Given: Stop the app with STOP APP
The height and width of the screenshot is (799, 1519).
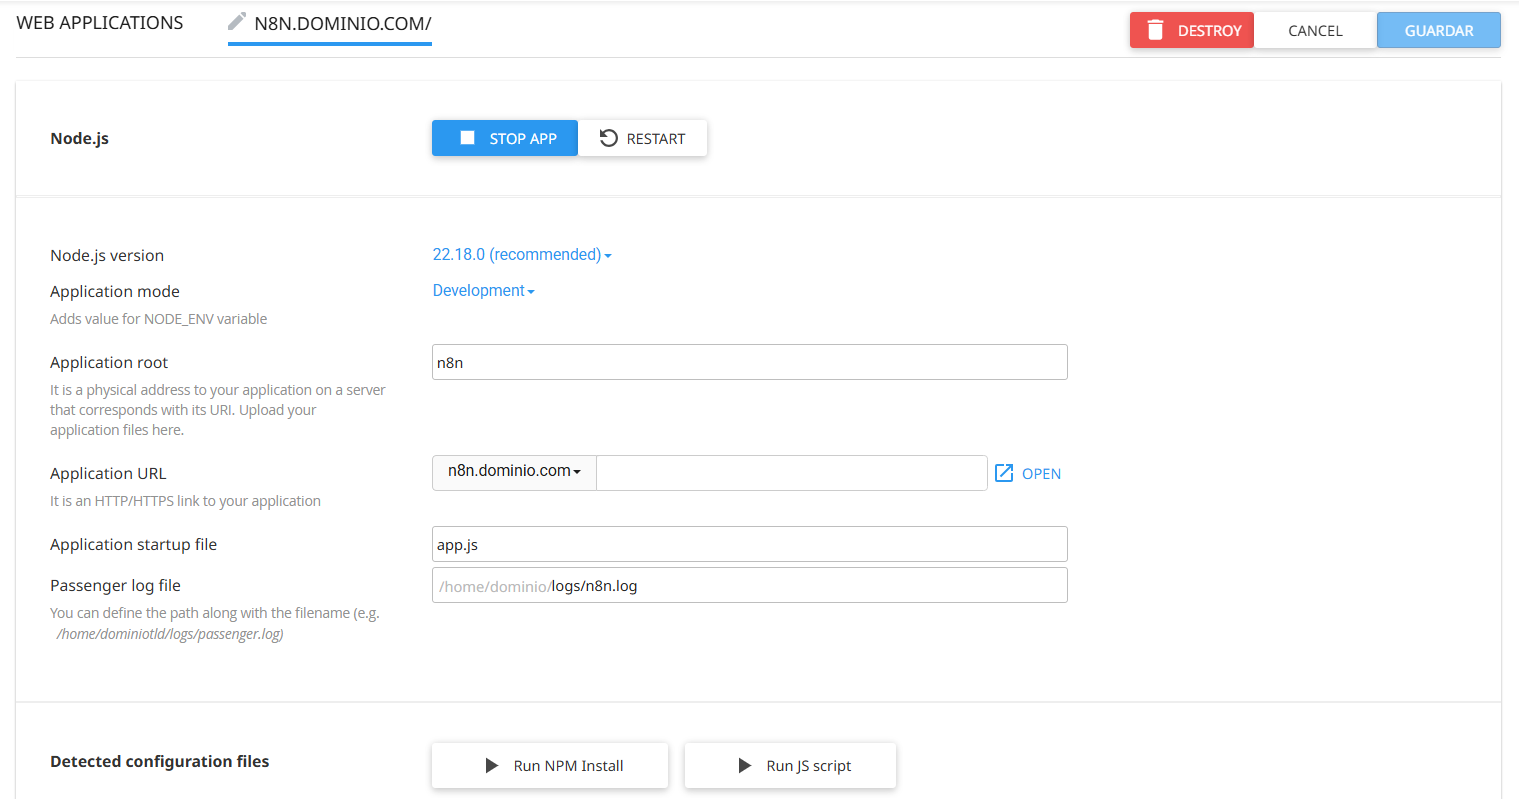Looking at the screenshot, I should 504,137.
